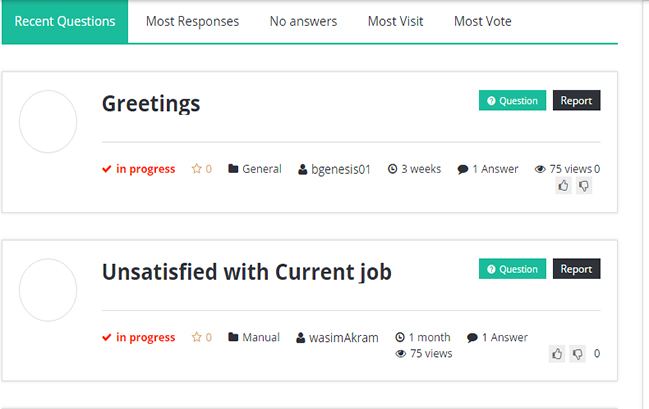649x409 pixels.
Task: Show the Most Vote tab
Action: pos(483,21)
